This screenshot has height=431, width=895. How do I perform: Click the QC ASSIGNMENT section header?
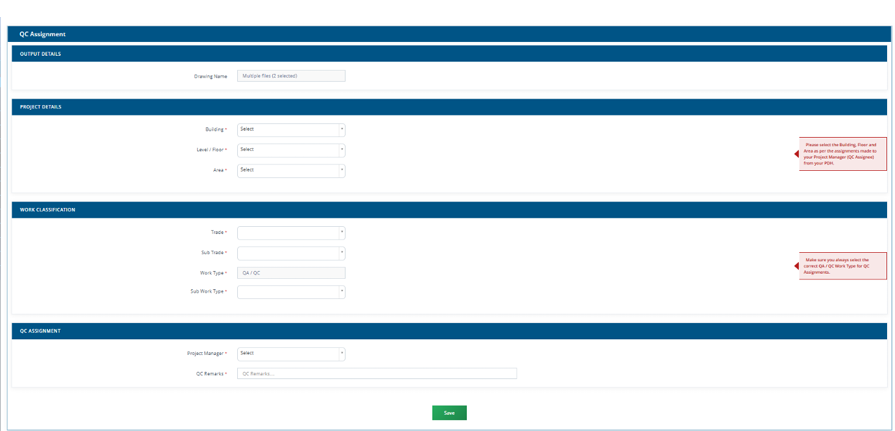449,331
